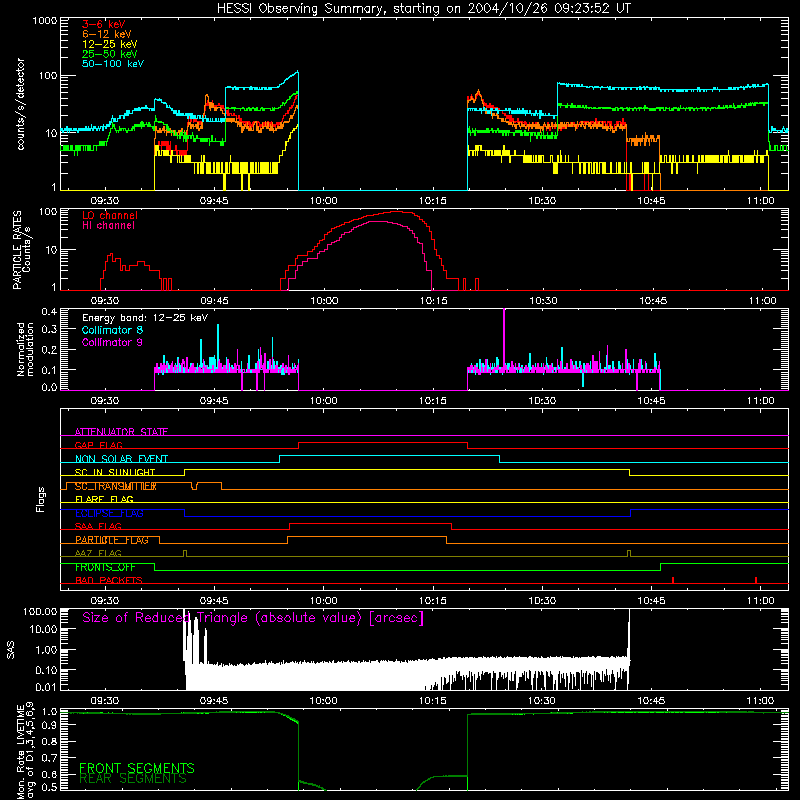Select the yellow '12-25 keV' legend entry

click(110, 44)
